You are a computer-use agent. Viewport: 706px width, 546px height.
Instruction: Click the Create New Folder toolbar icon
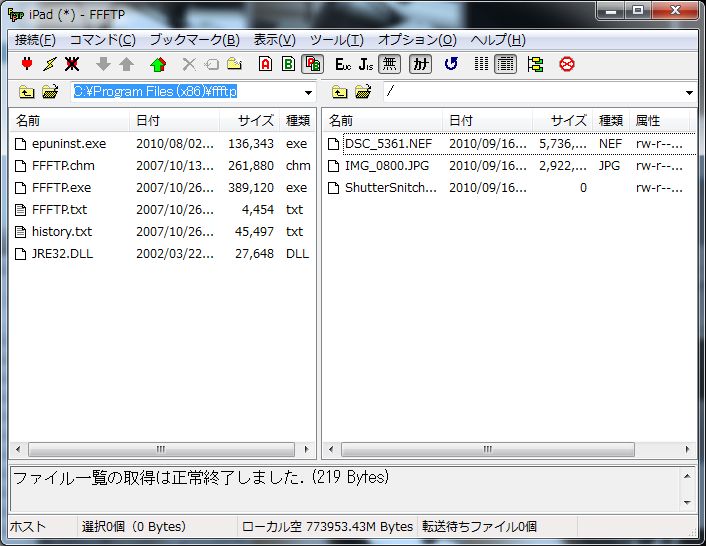coord(235,64)
